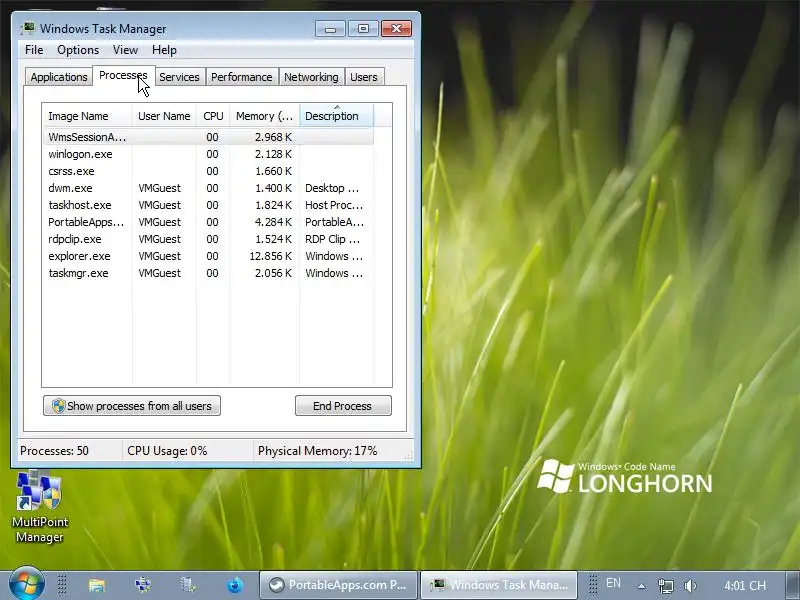Viewport: 800px width, 600px height.
Task: Switch to PortableApps.com taskbar button
Action: (x=338, y=585)
